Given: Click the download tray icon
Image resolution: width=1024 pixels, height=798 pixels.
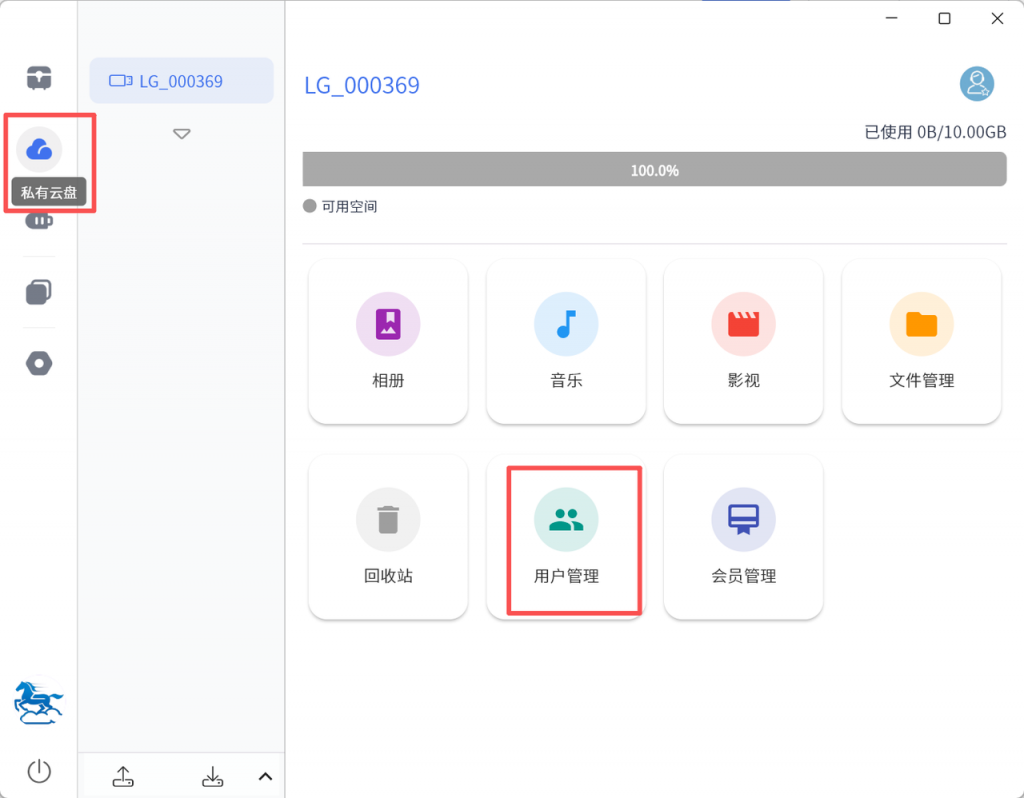Looking at the screenshot, I should click(x=212, y=776).
